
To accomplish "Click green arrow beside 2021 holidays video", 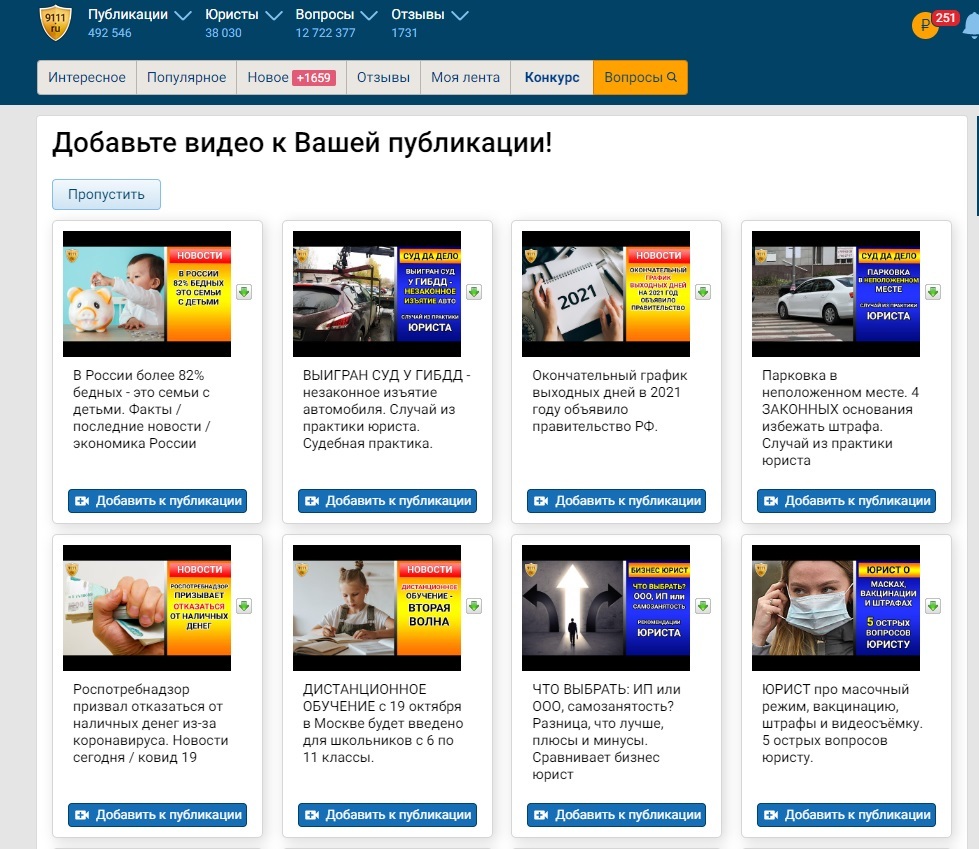I will [703, 292].
